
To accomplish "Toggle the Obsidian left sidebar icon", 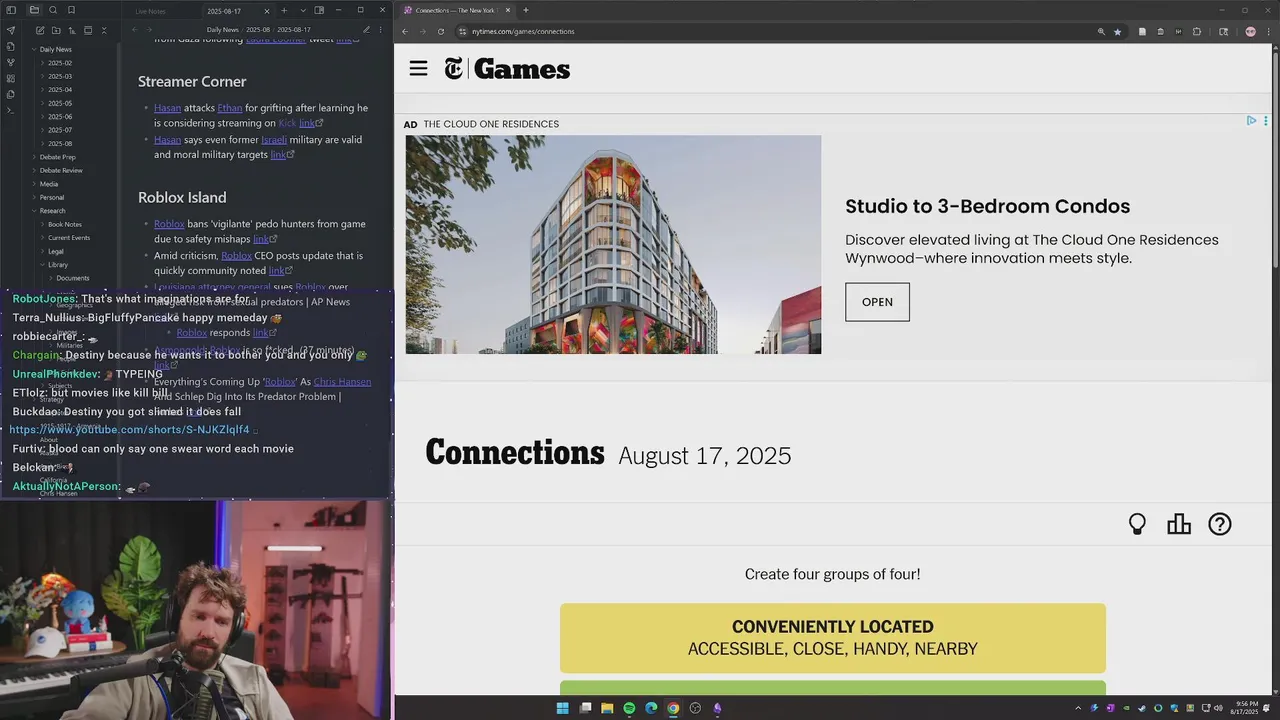I will point(12,10).
